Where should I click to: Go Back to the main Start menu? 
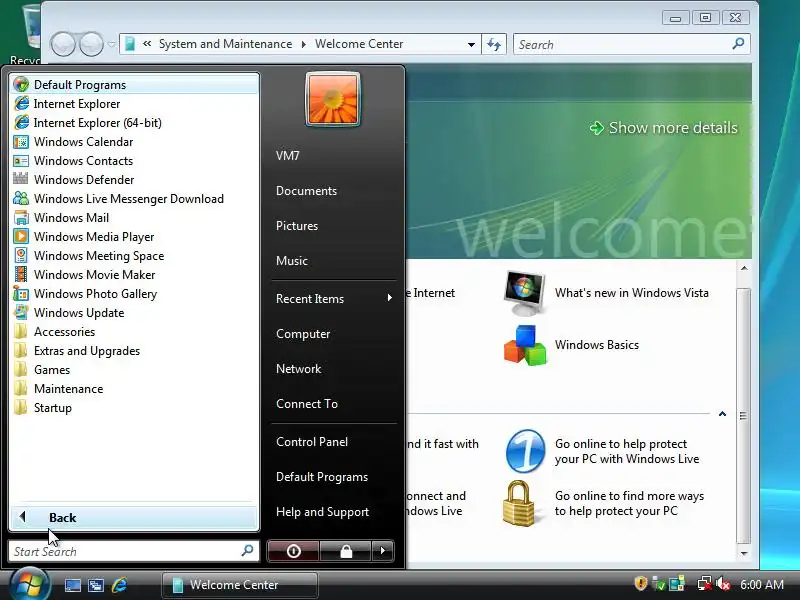(135, 517)
